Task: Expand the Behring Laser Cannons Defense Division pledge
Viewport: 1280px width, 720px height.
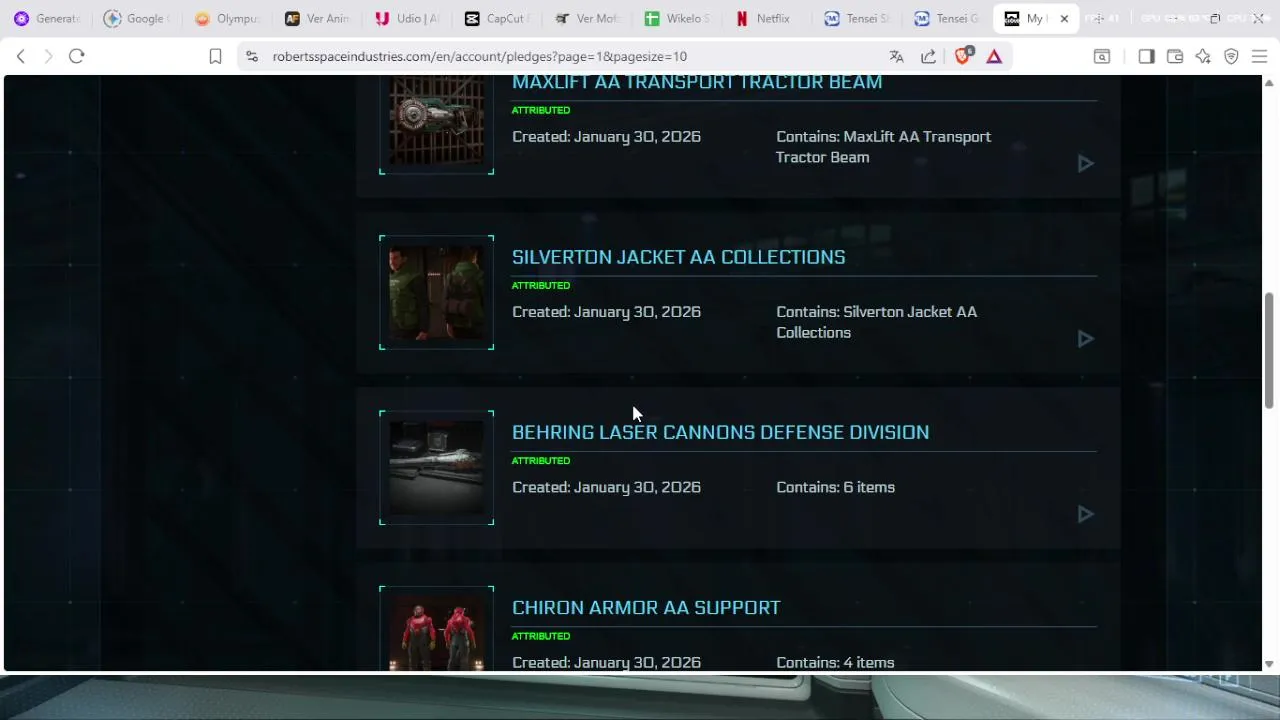Action: pyautogui.click(x=1085, y=514)
